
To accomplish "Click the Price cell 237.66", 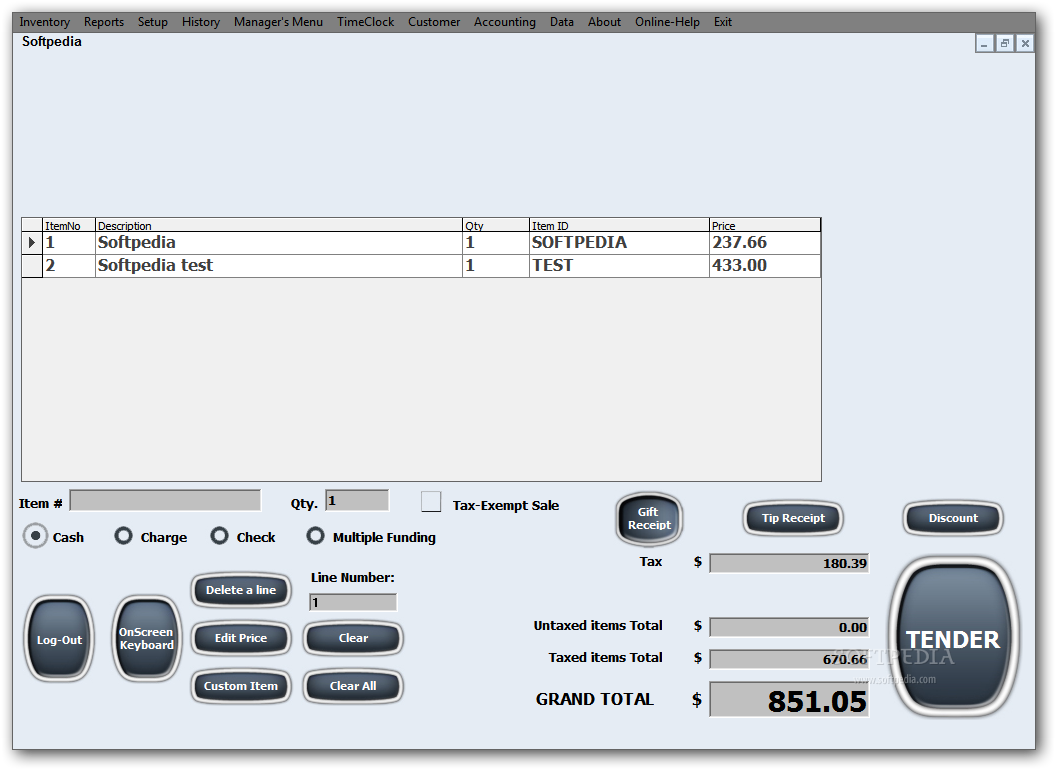I will coord(765,243).
